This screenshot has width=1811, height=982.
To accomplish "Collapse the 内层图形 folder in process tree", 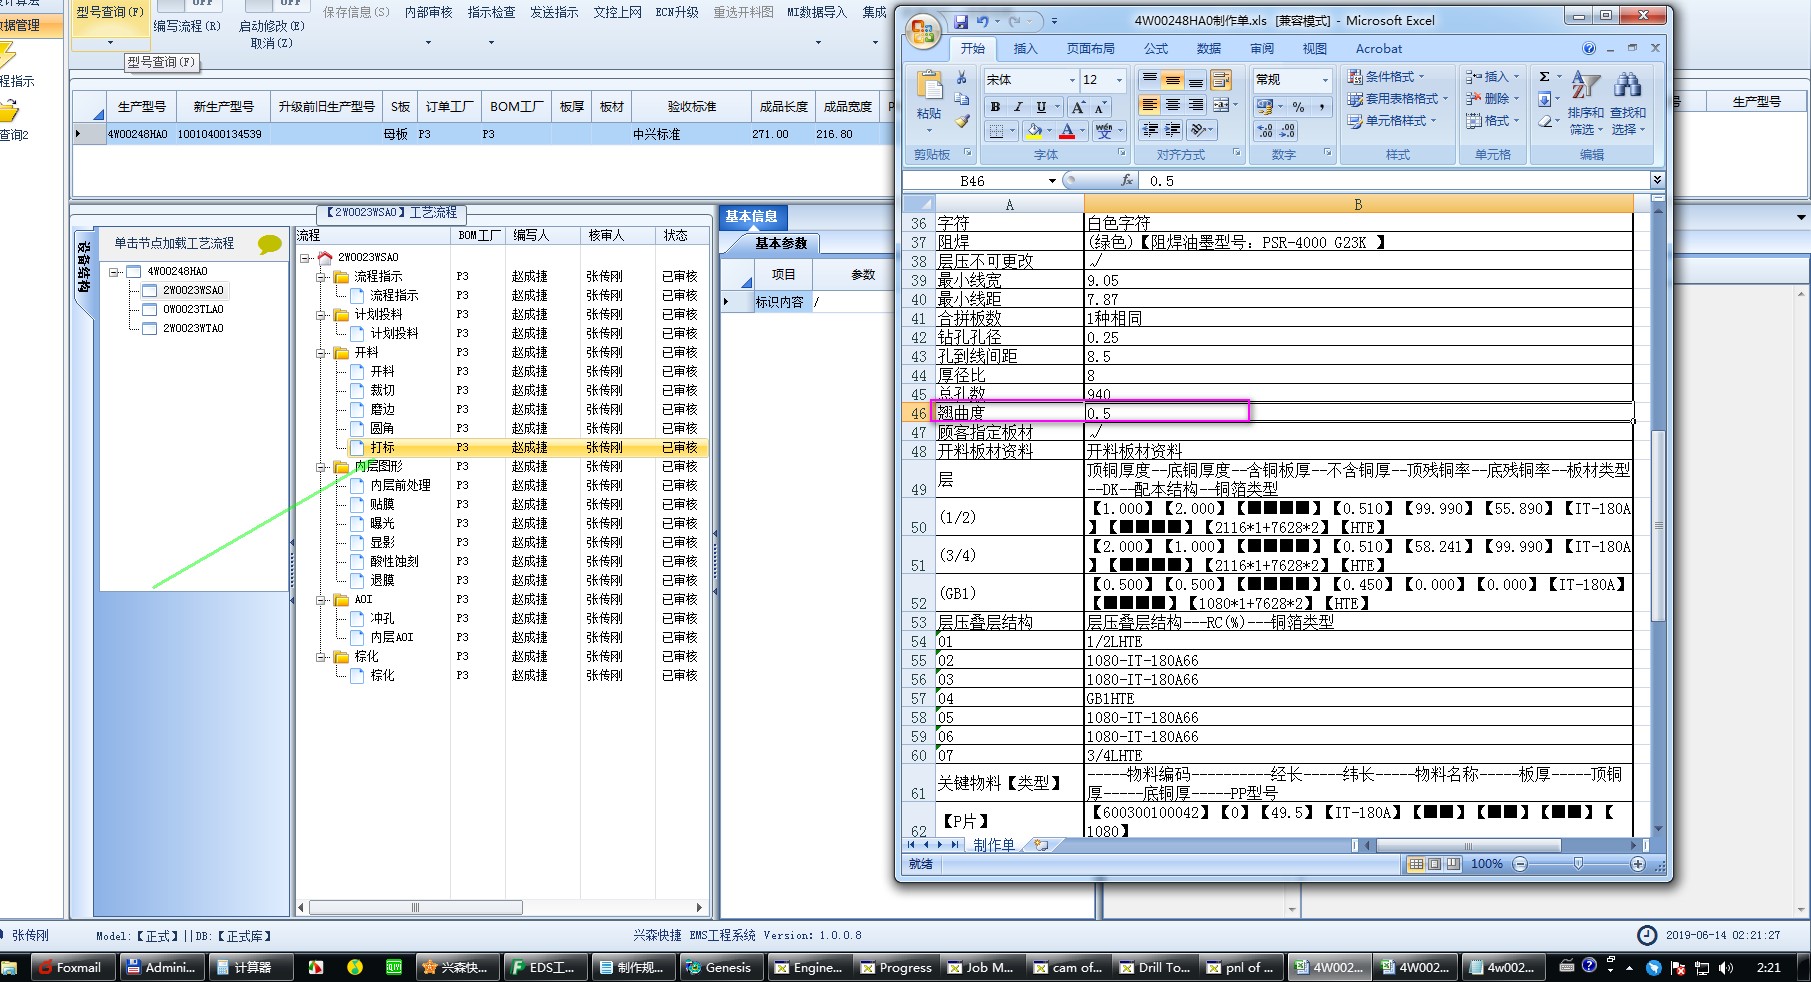I will click(322, 467).
